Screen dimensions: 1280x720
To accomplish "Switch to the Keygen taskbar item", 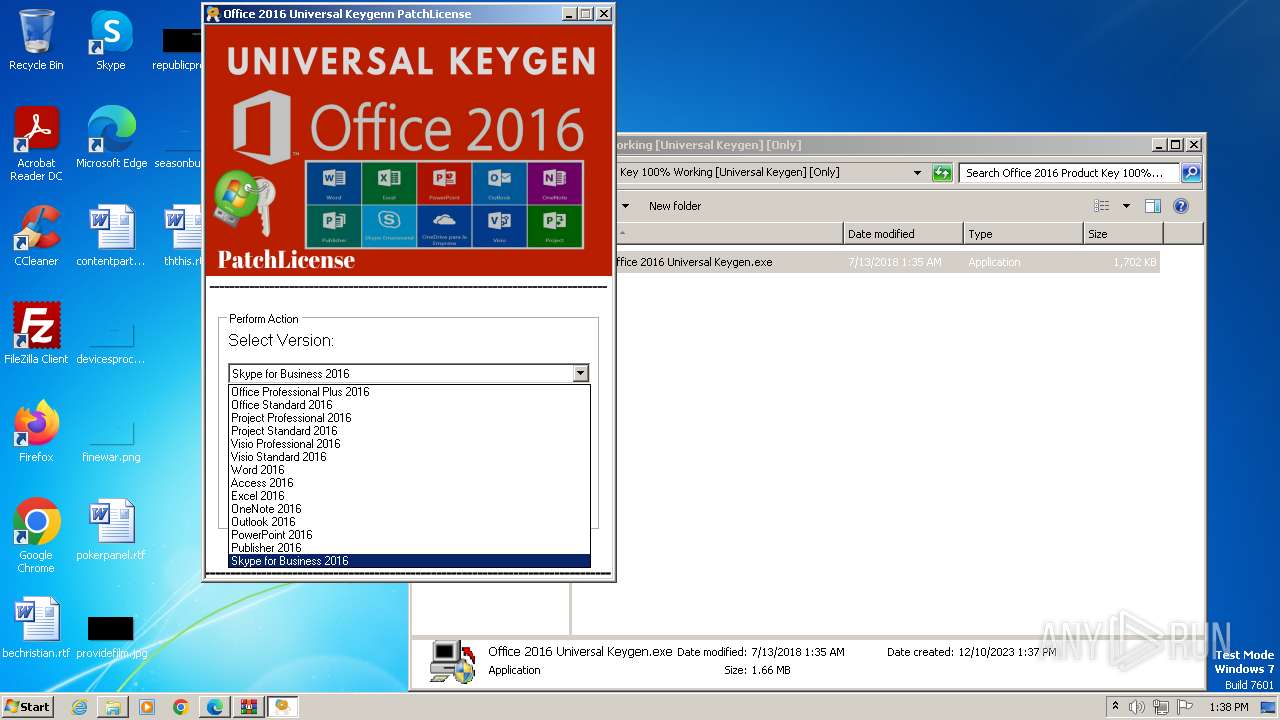I will tap(283, 707).
